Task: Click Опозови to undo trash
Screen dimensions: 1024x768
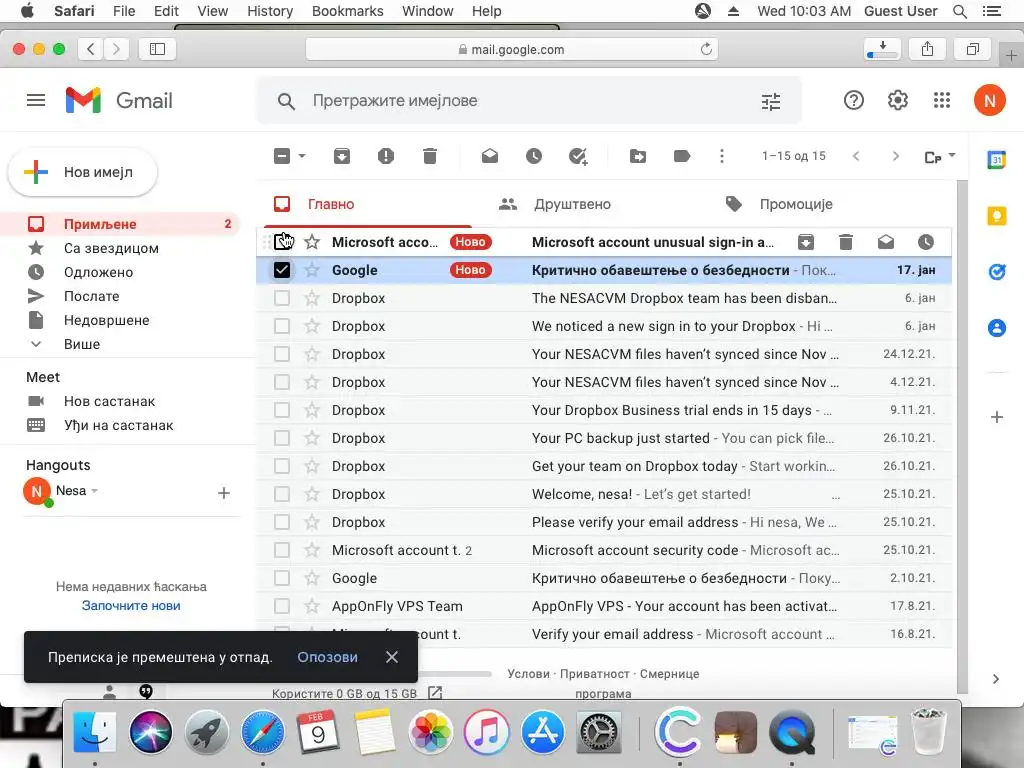Action: click(327, 657)
